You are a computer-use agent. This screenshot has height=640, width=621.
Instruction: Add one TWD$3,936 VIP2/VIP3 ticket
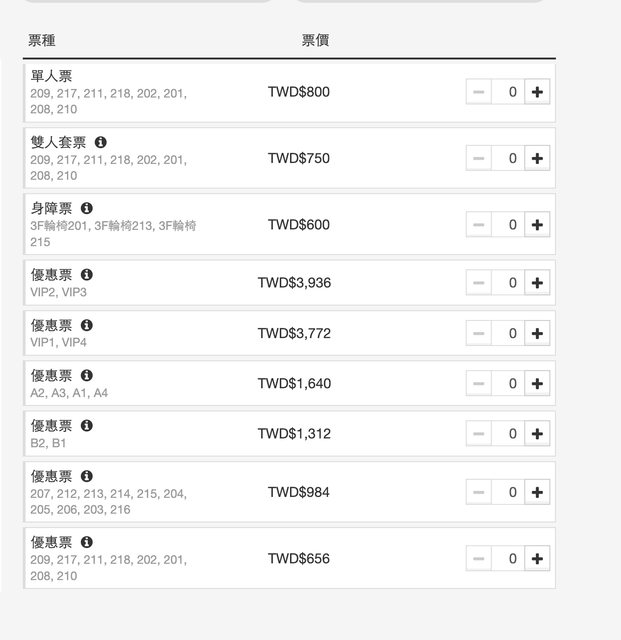[537, 283]
